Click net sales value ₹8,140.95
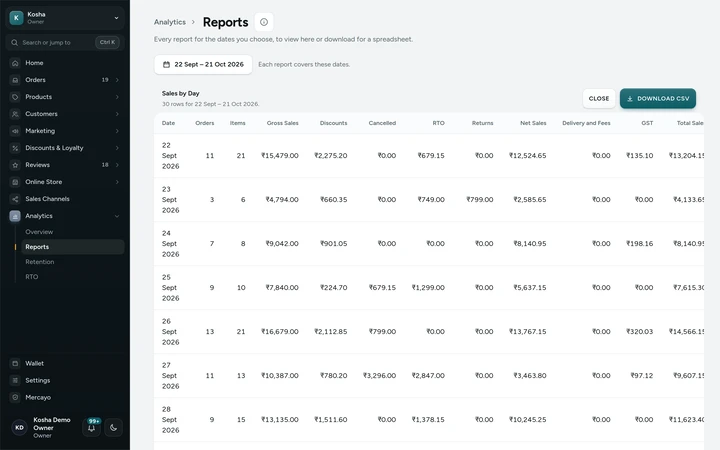Viewport: 720px width, 450px height. point(529,244)
